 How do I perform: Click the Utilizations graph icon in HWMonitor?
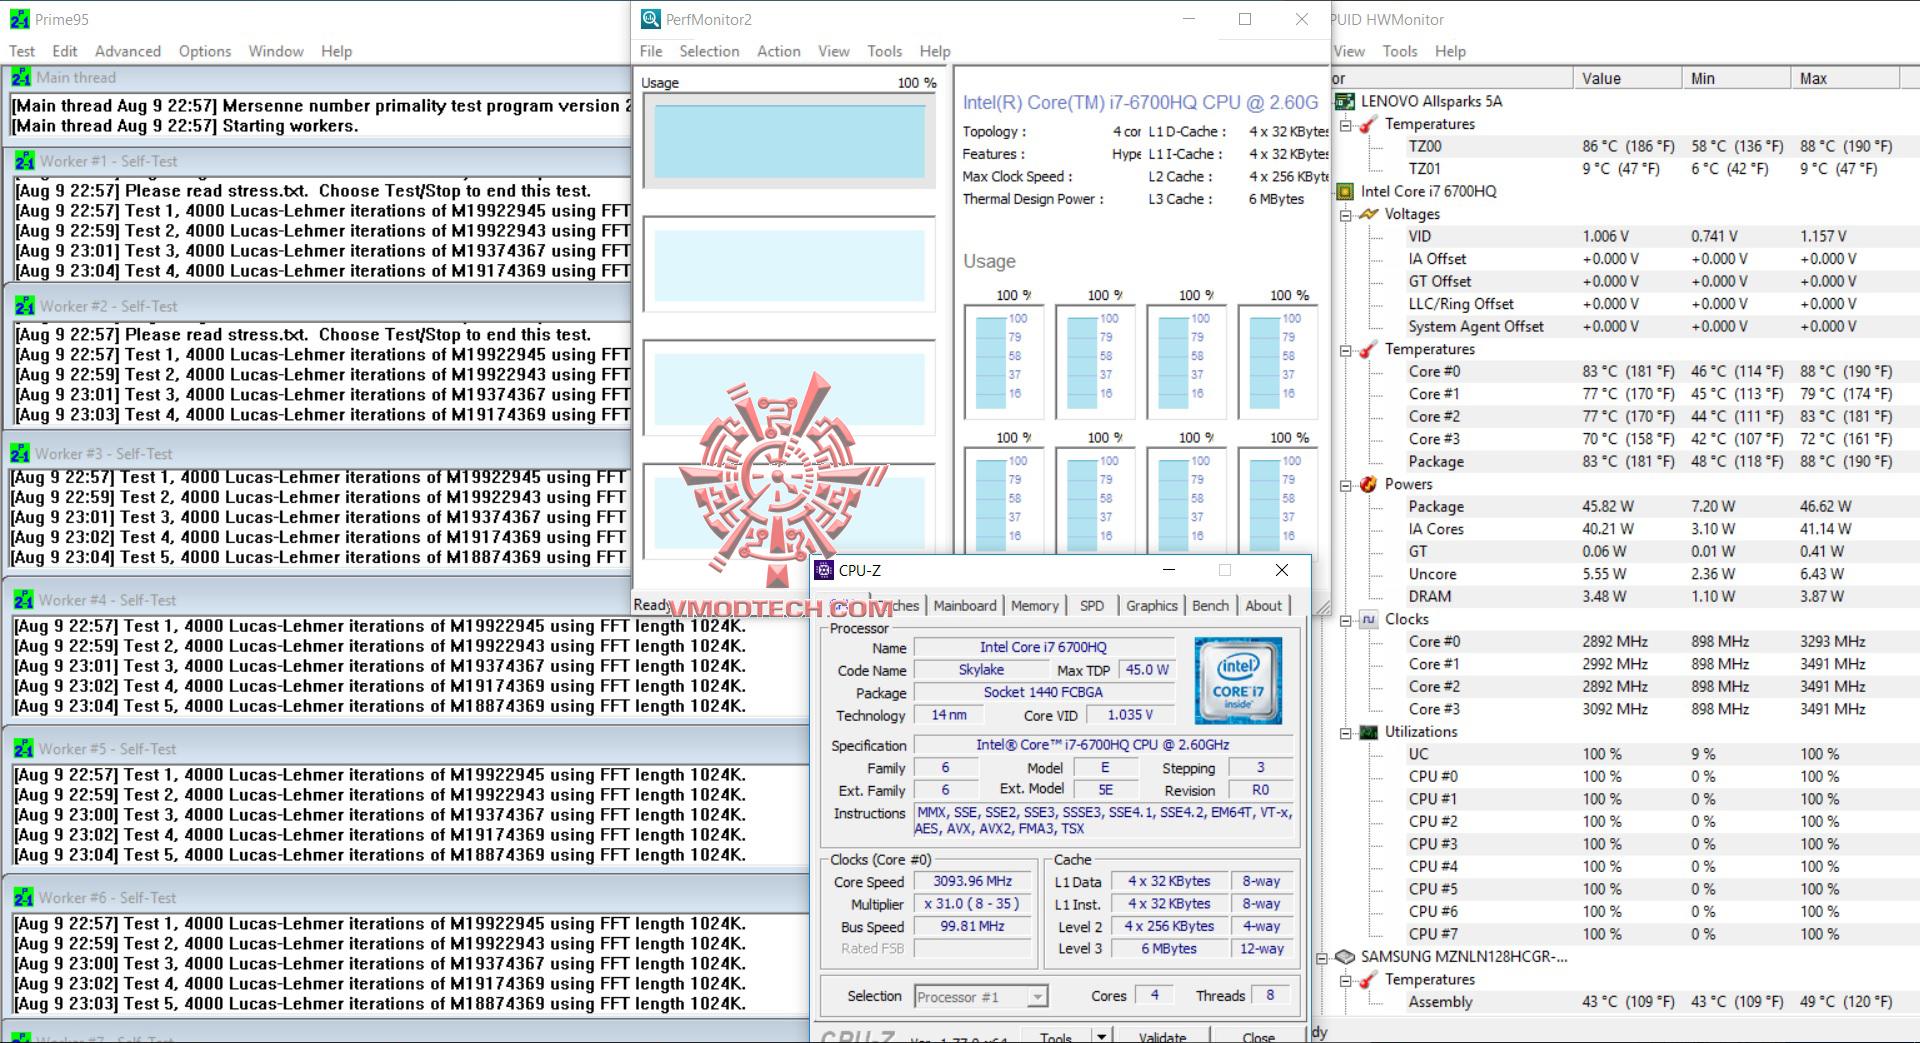(1368, 732)
